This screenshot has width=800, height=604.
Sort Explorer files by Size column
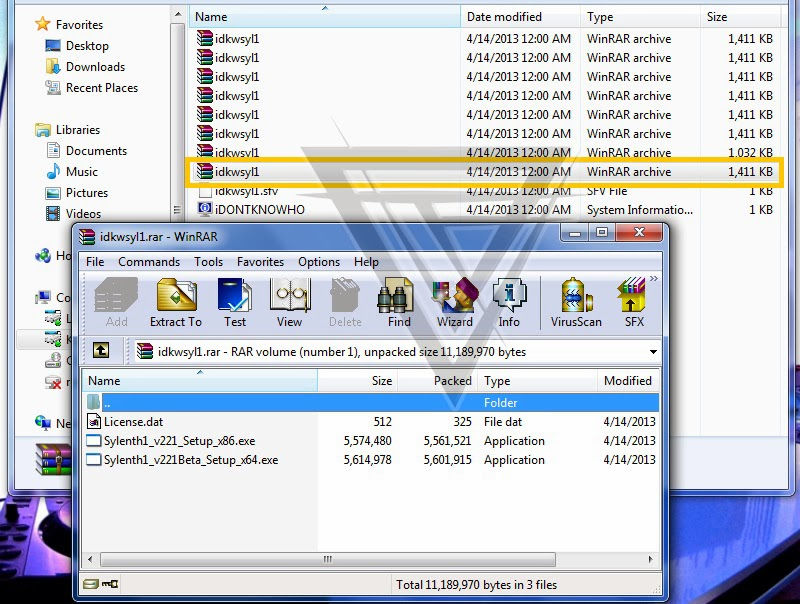point(740,17)
